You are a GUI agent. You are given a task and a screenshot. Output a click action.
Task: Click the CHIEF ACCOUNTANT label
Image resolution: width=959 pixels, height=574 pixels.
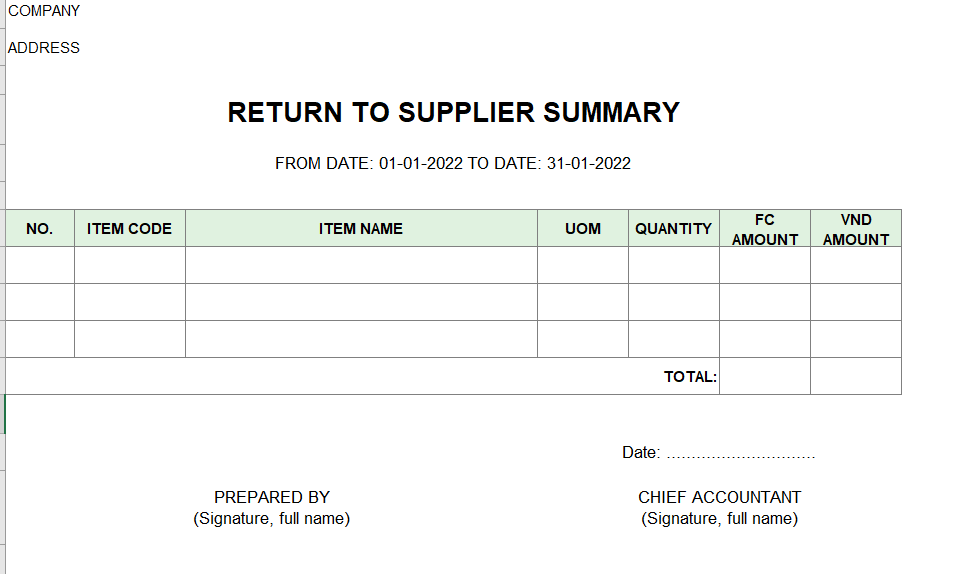719,497
